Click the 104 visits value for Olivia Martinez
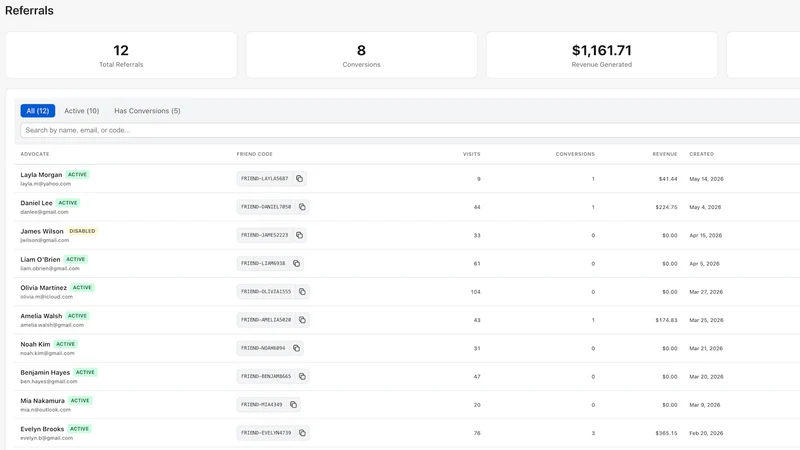800x450 pixels. coord(475,292)
